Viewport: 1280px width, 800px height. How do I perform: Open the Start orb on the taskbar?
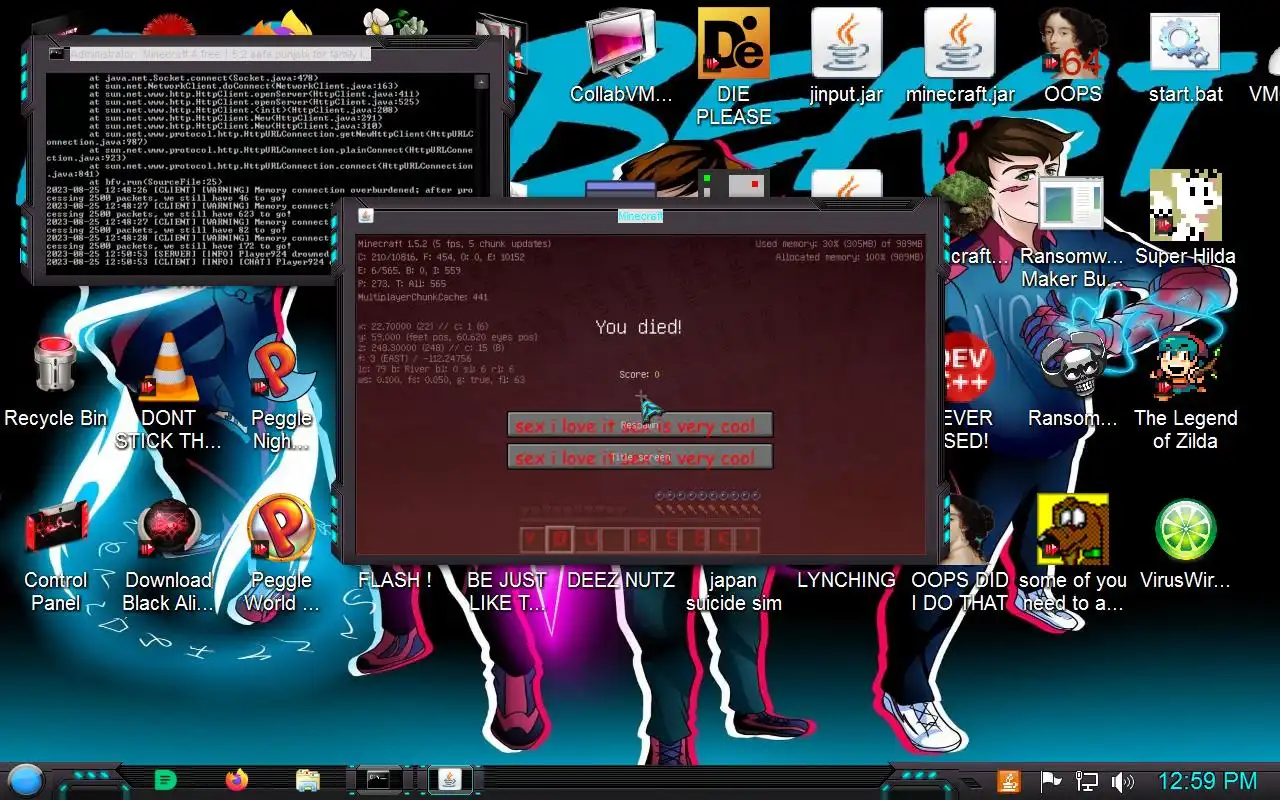(26, 780)
